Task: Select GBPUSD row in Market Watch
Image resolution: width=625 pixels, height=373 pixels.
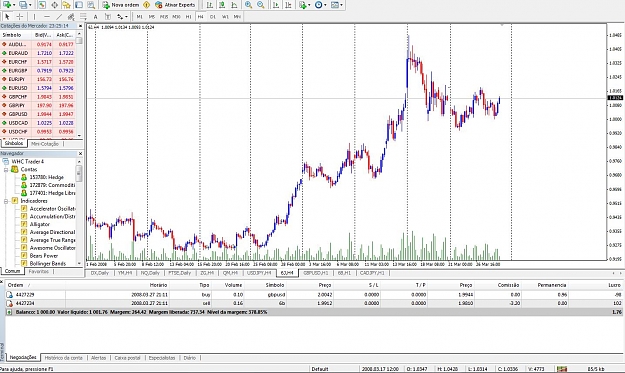Action: pos(38,114)
